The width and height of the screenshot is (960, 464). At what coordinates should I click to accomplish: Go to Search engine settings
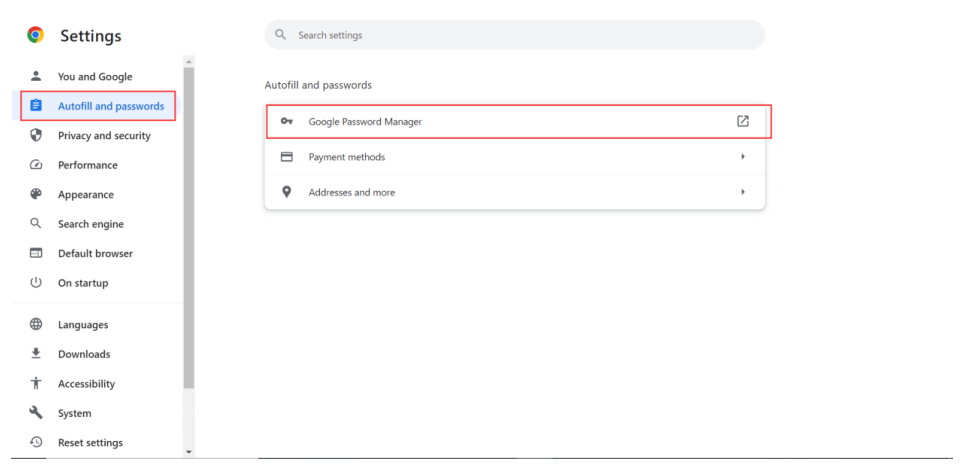pyautogui.click(x=90, y=224)
